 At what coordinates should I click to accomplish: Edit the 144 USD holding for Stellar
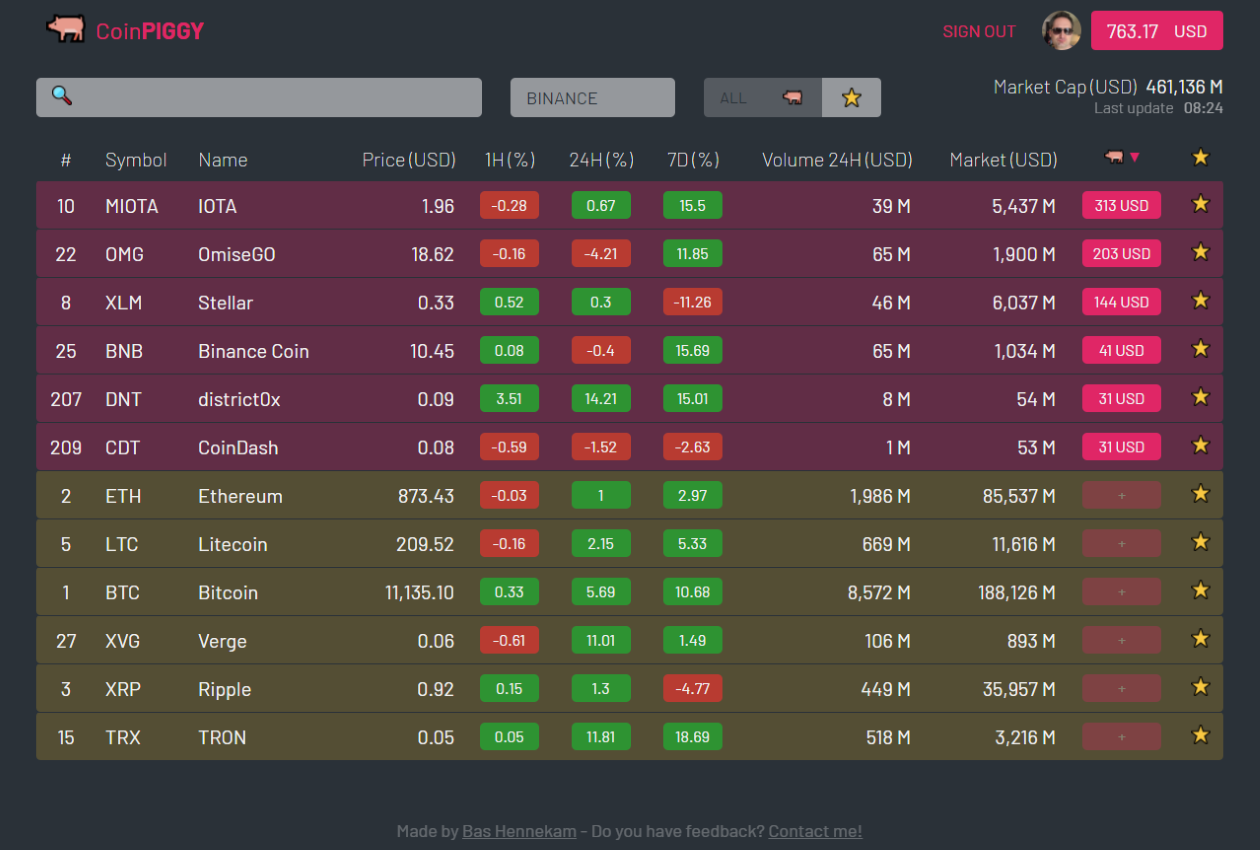click(1121, 302)
